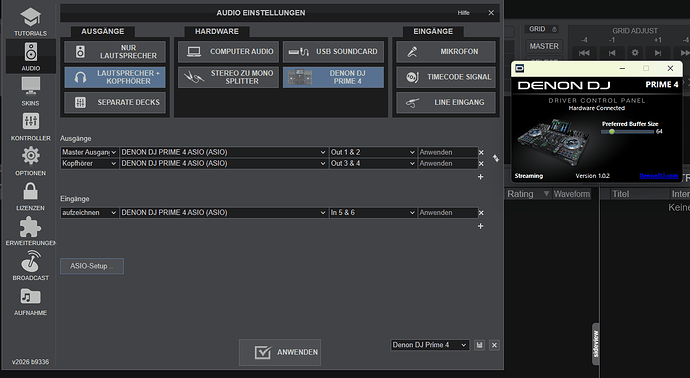Close the Audio Einstellungen dialog
The image size is (690, 378).
491,13
